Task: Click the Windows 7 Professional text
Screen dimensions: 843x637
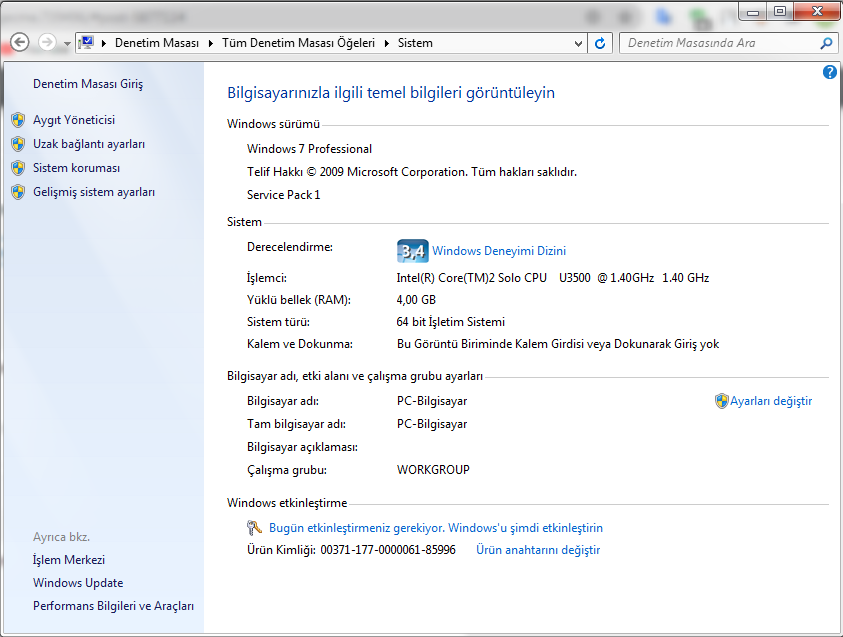Action: pyautogui.click(x=309, y=149)
